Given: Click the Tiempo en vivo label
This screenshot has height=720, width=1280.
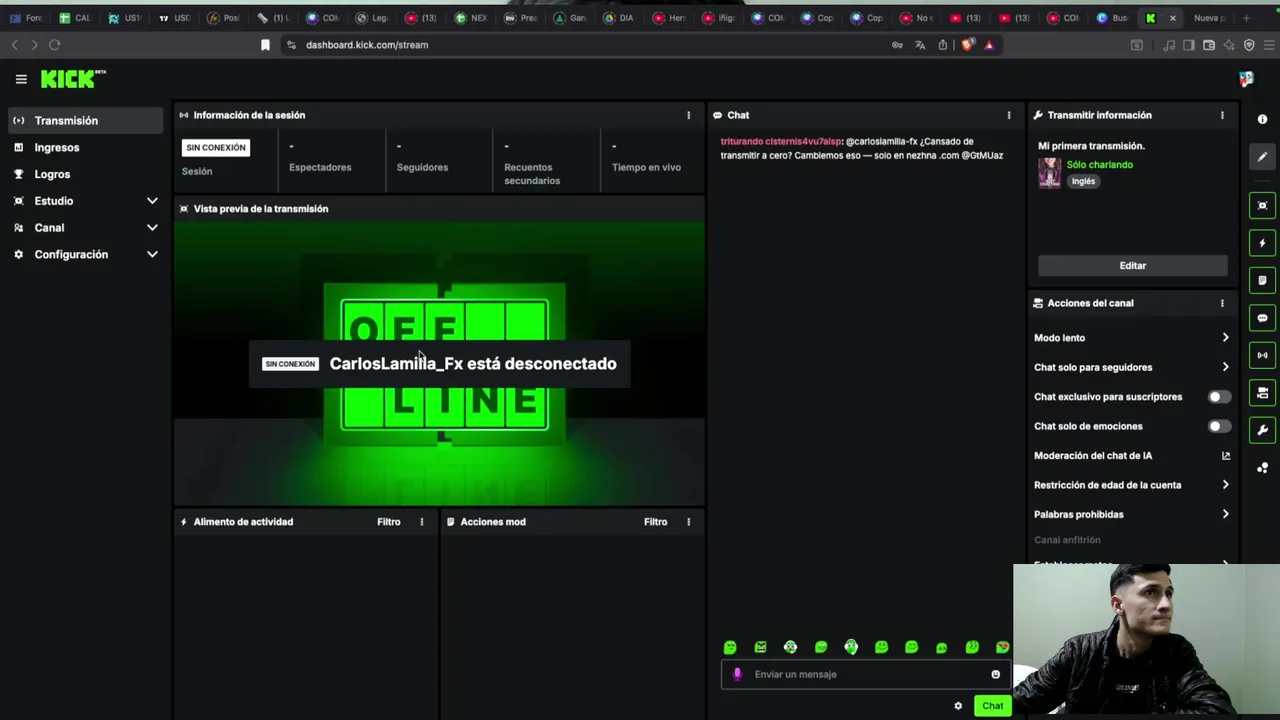Looking at the screenshot, I should 646,168.
